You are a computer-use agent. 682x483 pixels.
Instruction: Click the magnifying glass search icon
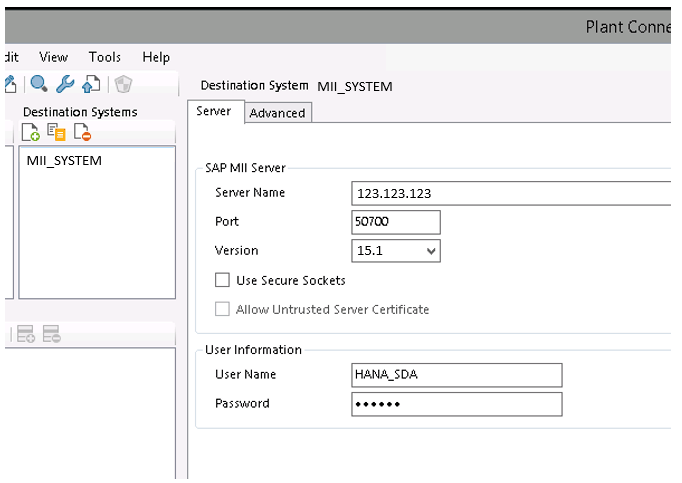click(x=39, y=85)
